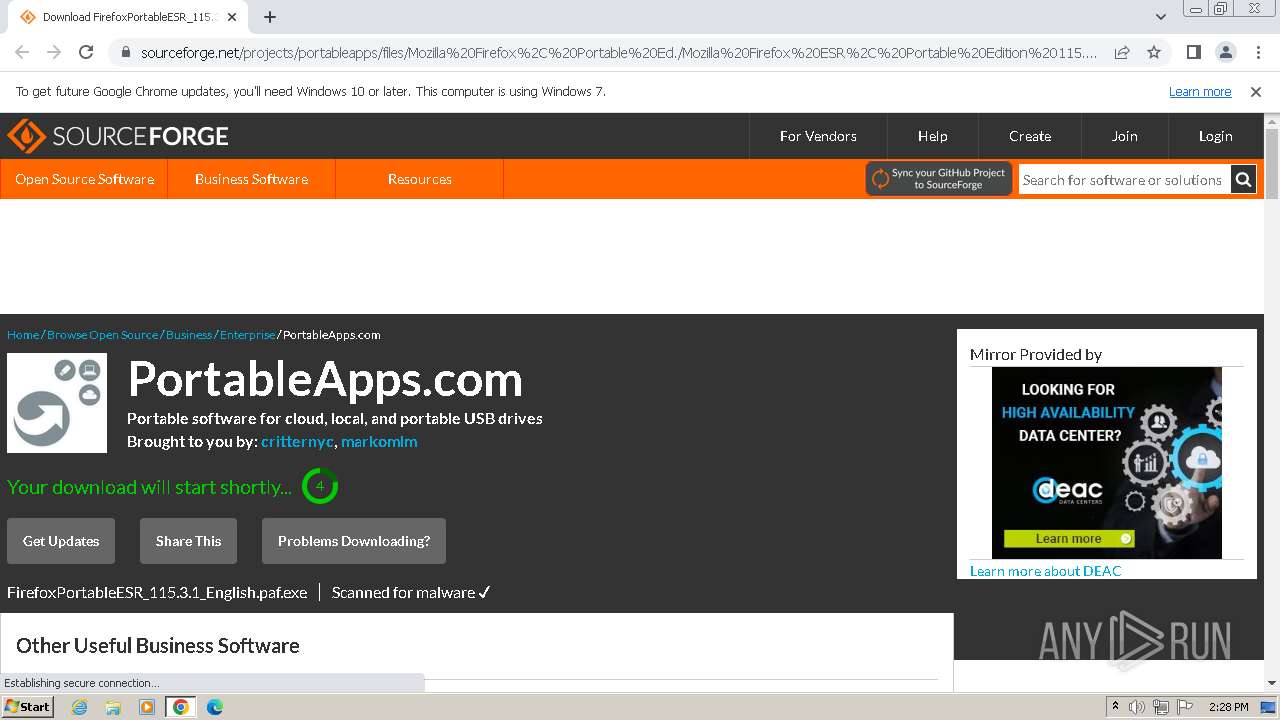Viewport: 1280px width, 720px height.
Task: Click the scrollbar up arrow
Action: [x=1272, y=120]
